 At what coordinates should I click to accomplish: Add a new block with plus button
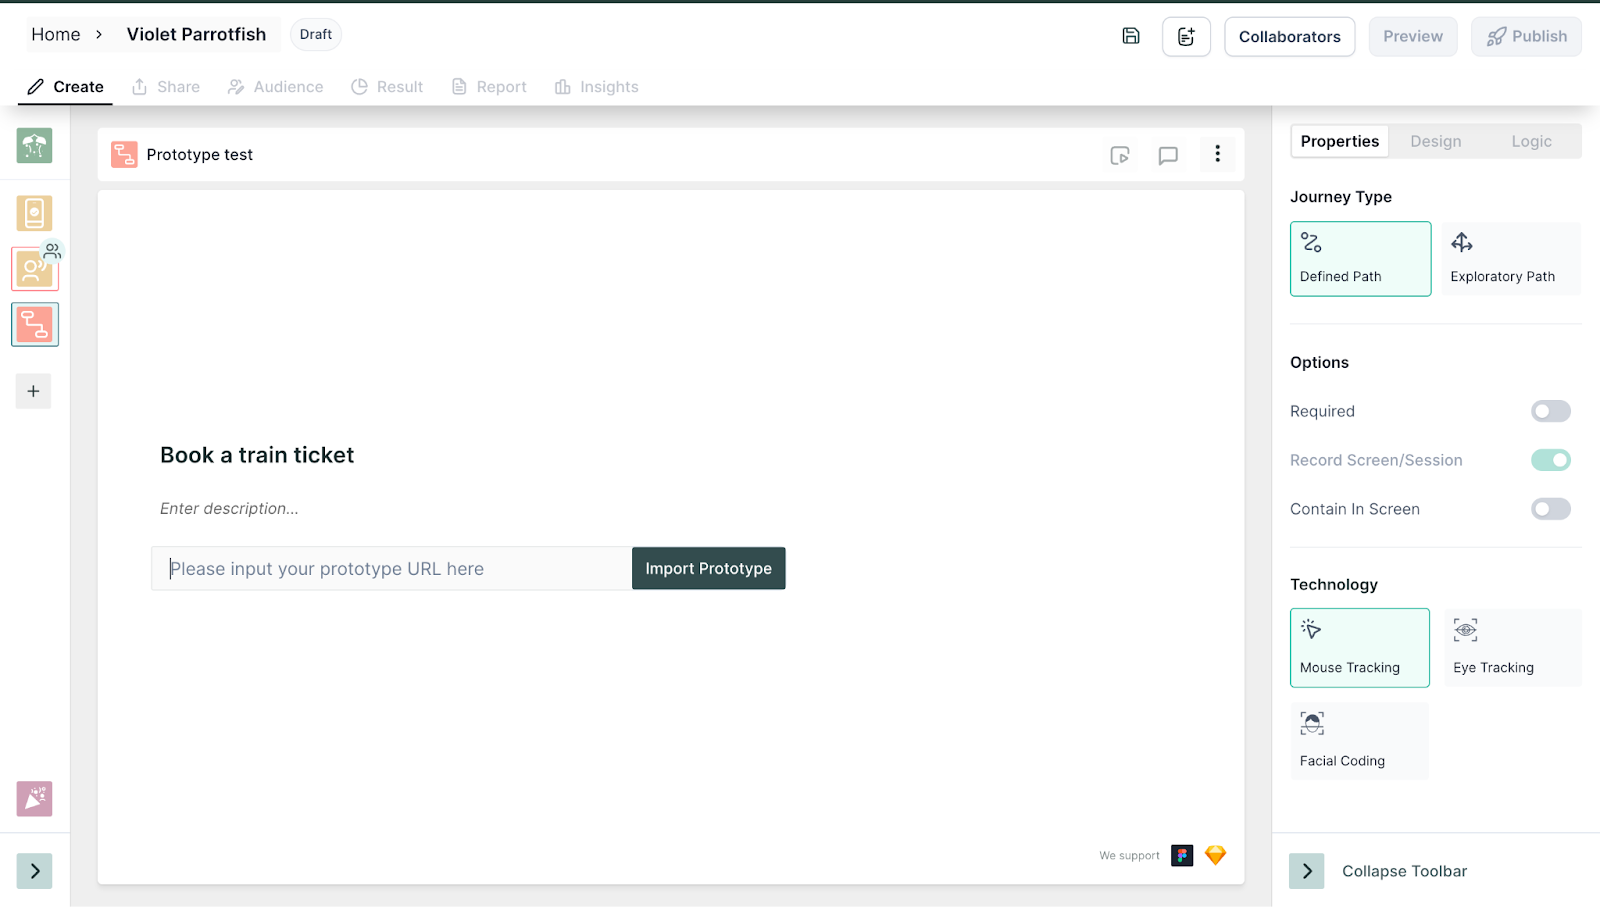click(33, 391)
